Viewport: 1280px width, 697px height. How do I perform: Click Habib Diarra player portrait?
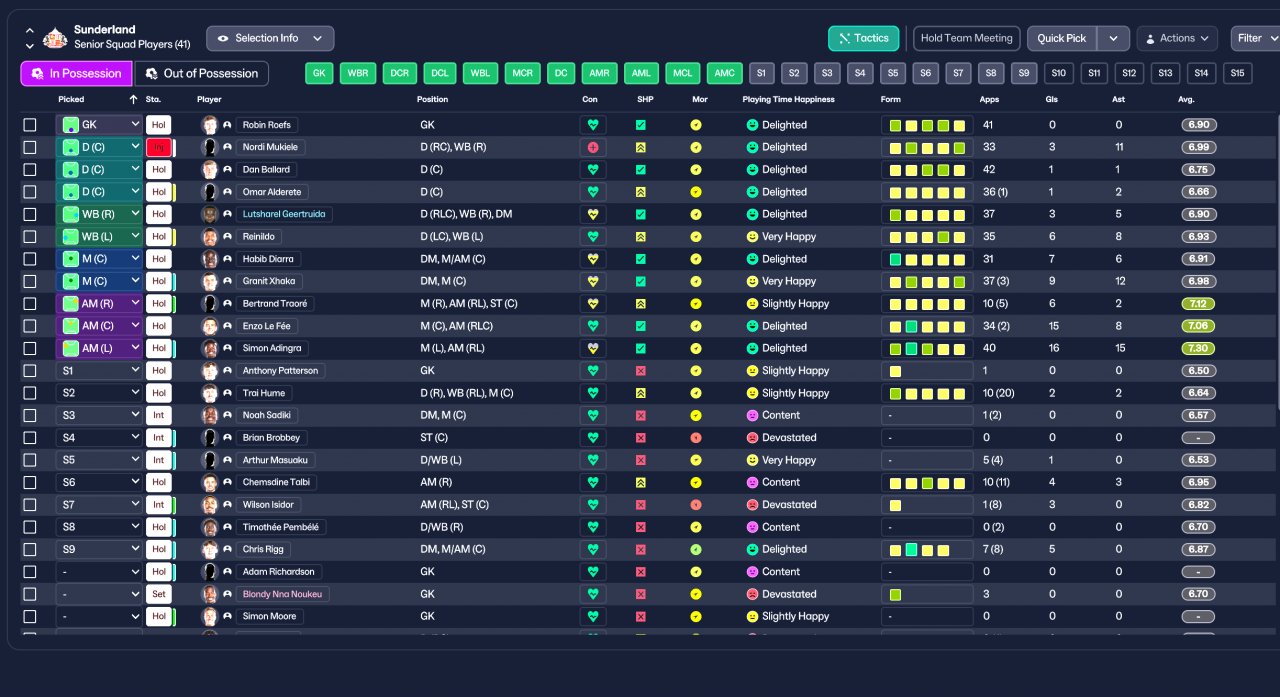(x=210, y=259)
